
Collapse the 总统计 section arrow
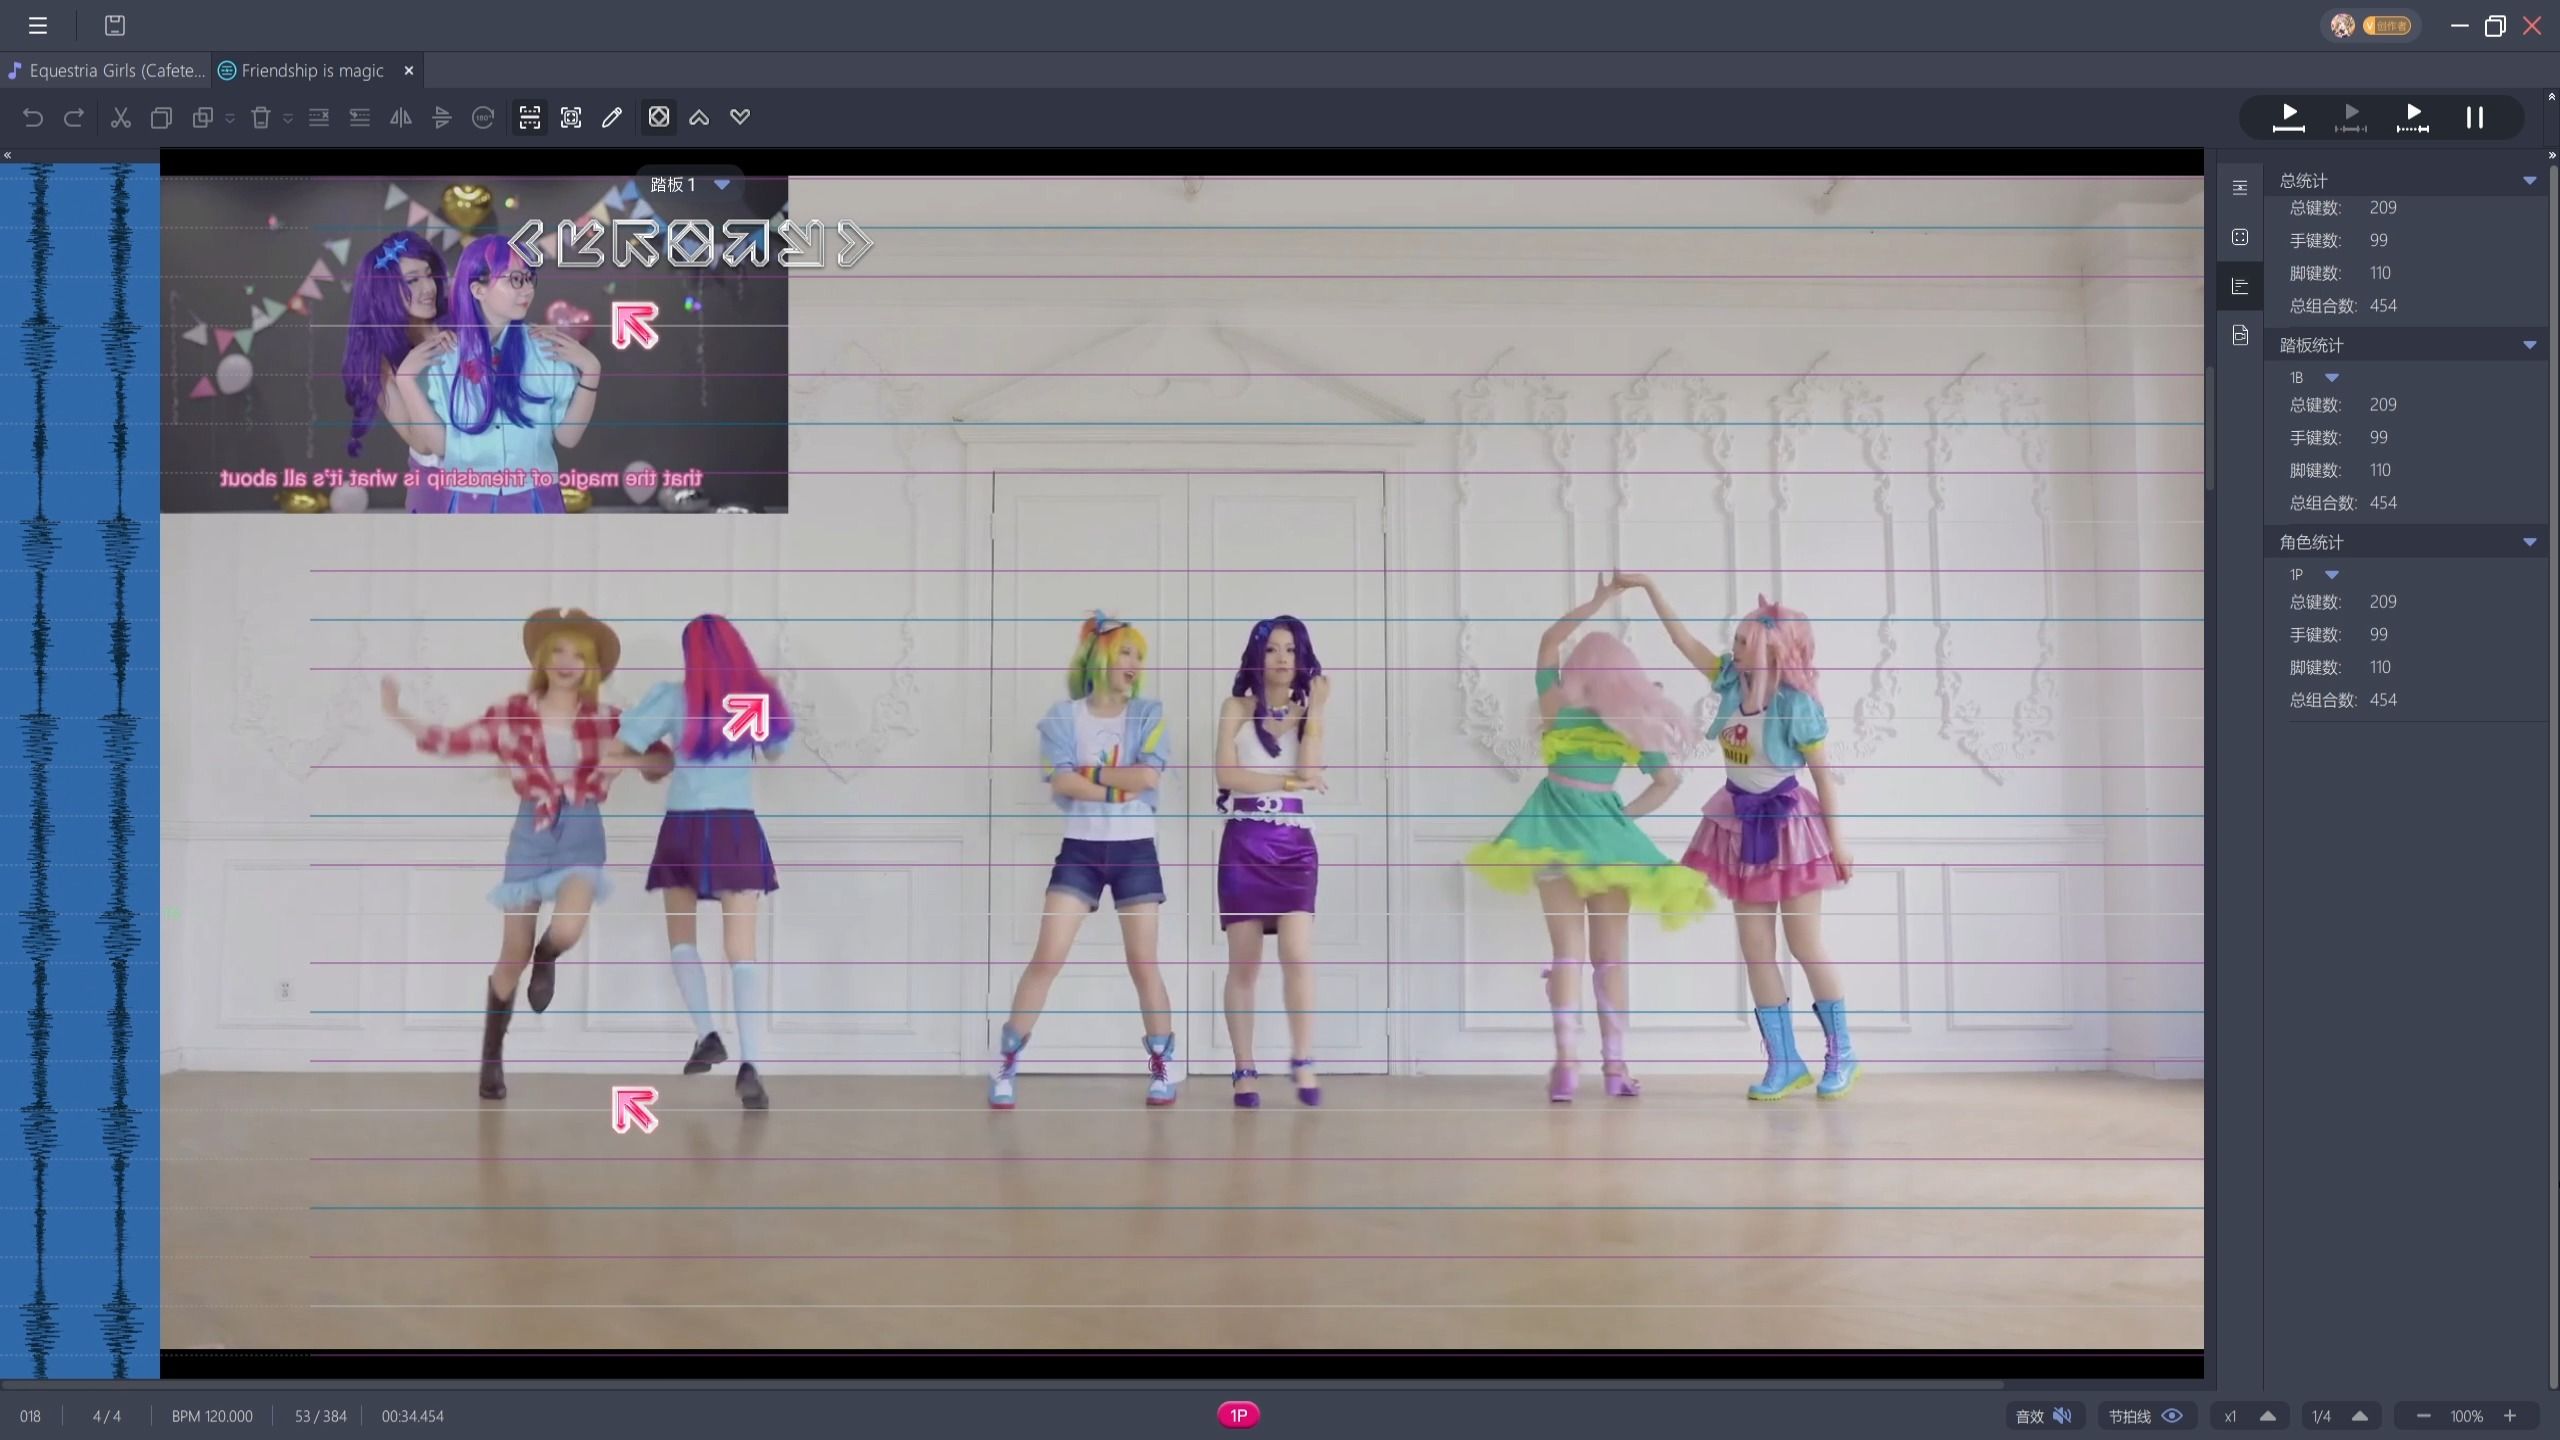click(x=2529, y=181)
